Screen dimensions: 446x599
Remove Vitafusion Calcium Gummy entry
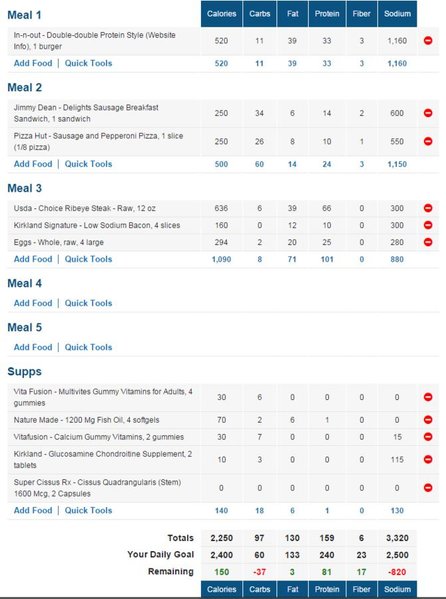[428, 437]
